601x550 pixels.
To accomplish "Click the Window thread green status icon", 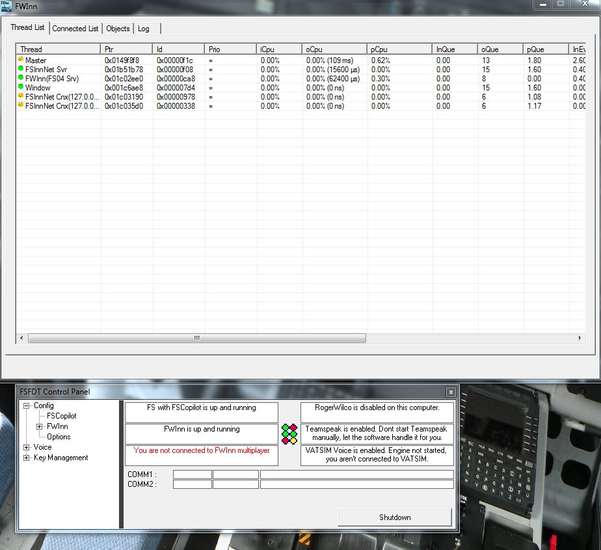I will (x=21, y=87).
